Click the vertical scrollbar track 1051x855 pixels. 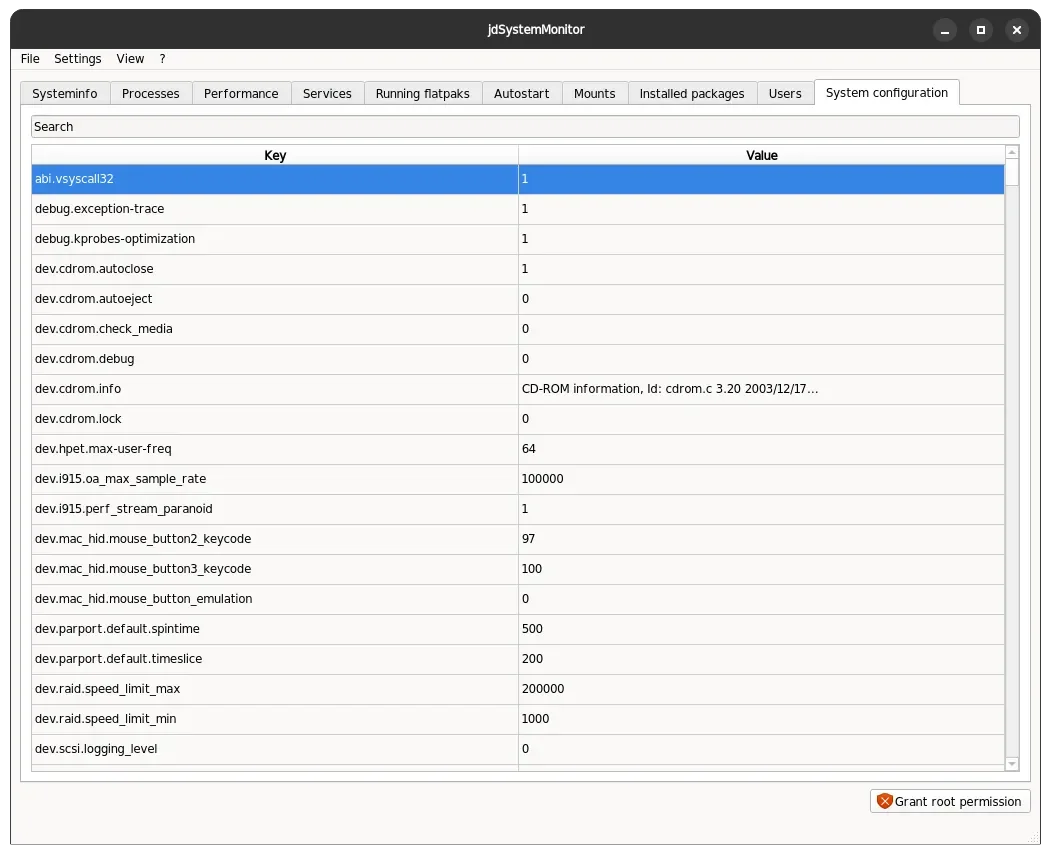click(1012, 469)
